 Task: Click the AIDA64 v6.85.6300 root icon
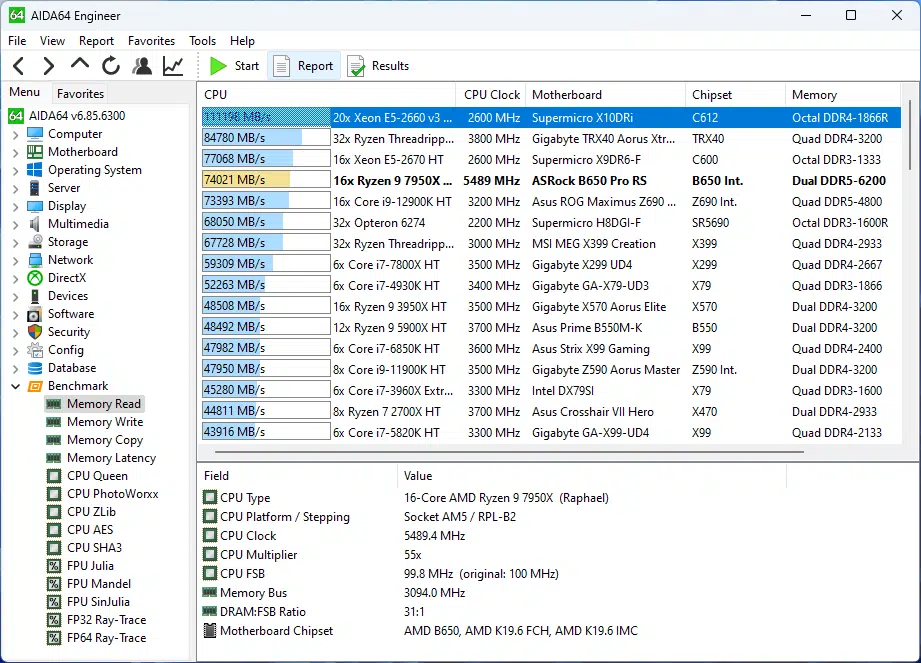tap(16, 116)
